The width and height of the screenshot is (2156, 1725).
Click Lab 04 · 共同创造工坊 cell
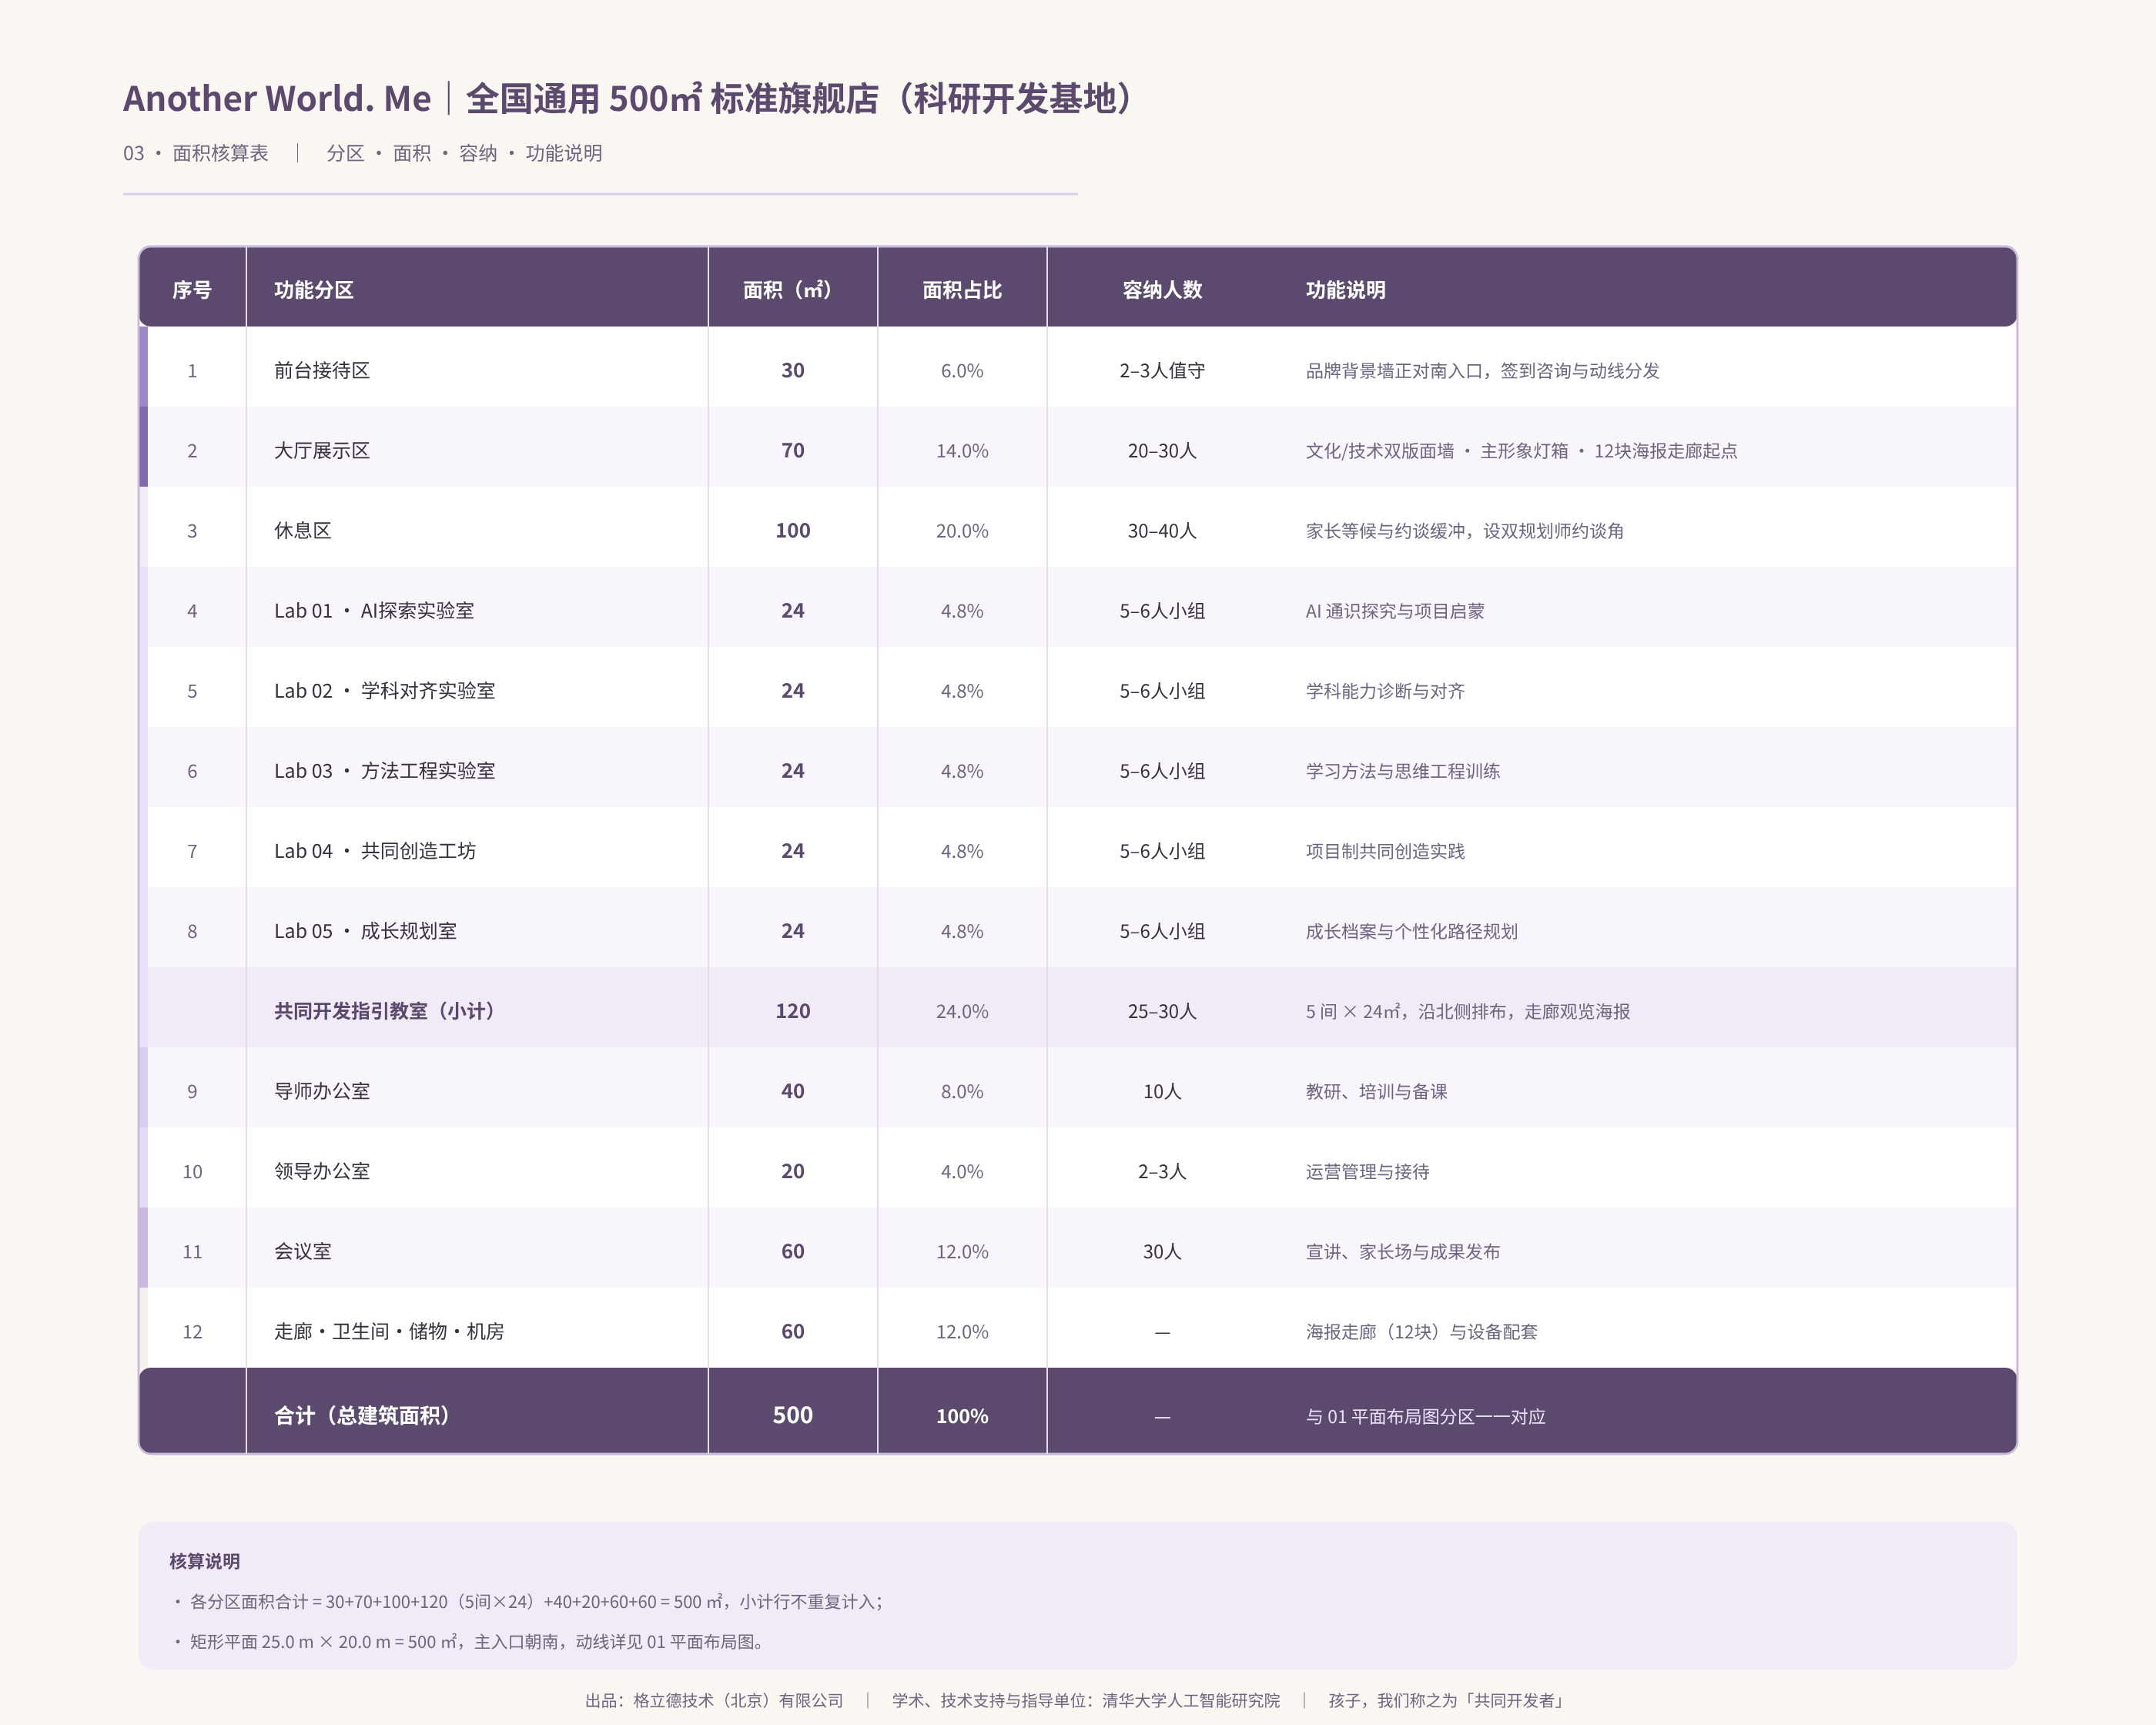375,850
